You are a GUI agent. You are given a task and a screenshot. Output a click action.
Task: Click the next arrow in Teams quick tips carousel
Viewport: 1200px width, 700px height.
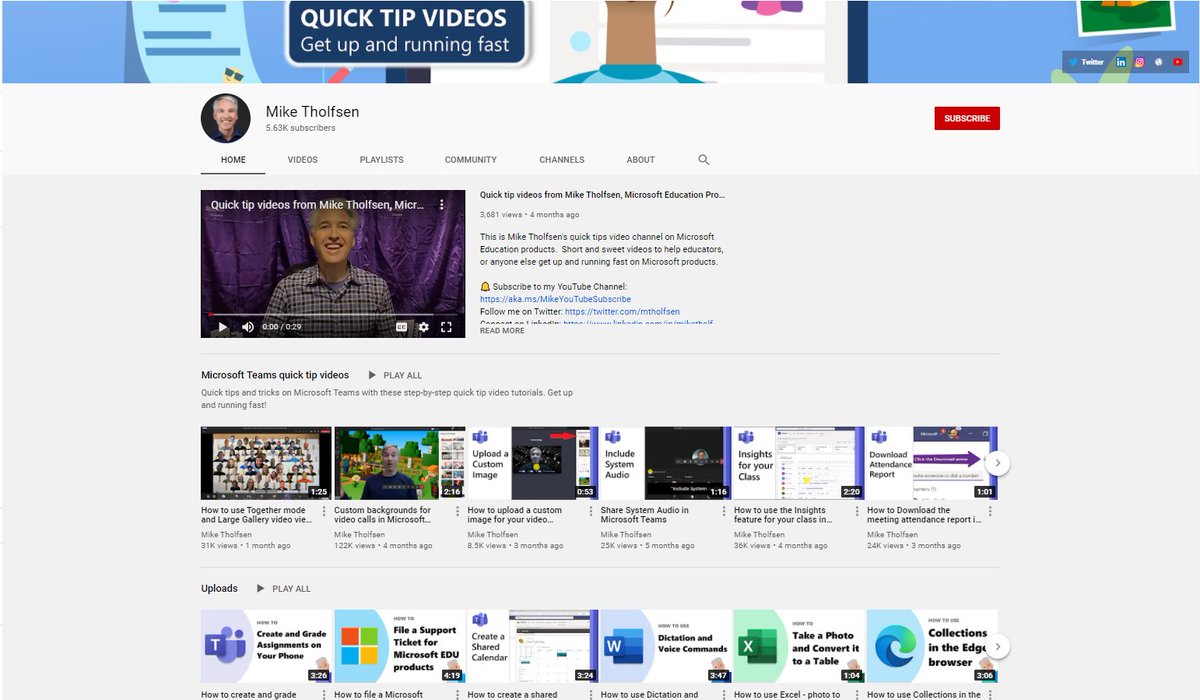tap(997, 463)
